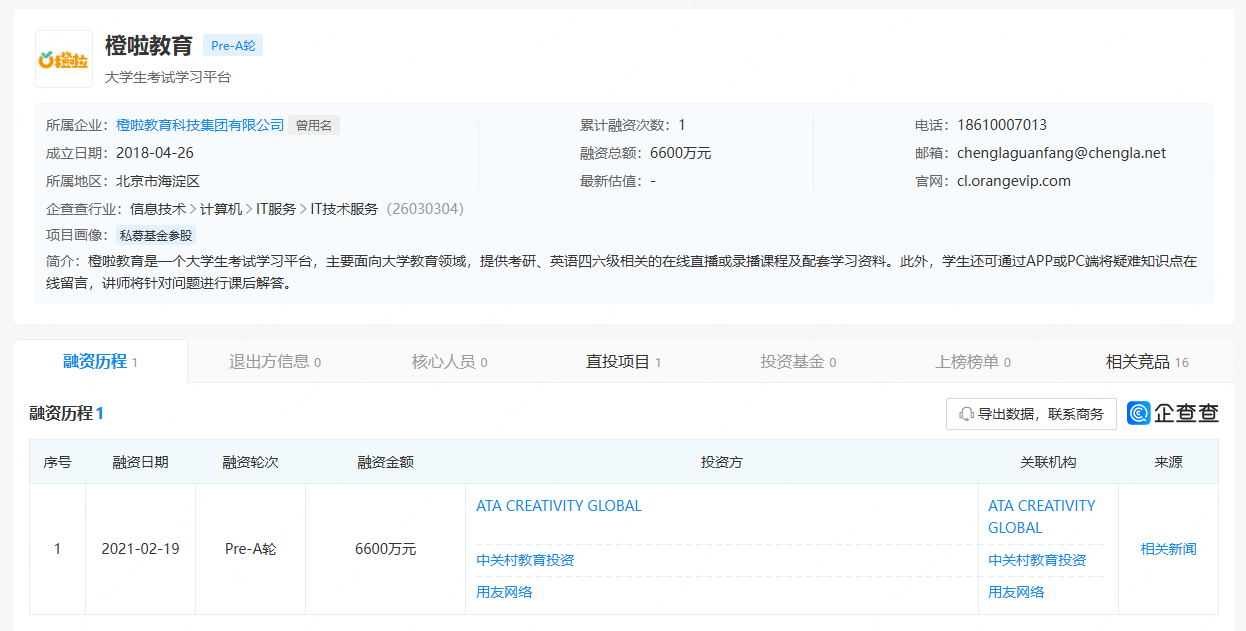The height and width of the screenshot is (631, 1246).
Task: Open 用友网络 investor link
Action: coord(504,592)
